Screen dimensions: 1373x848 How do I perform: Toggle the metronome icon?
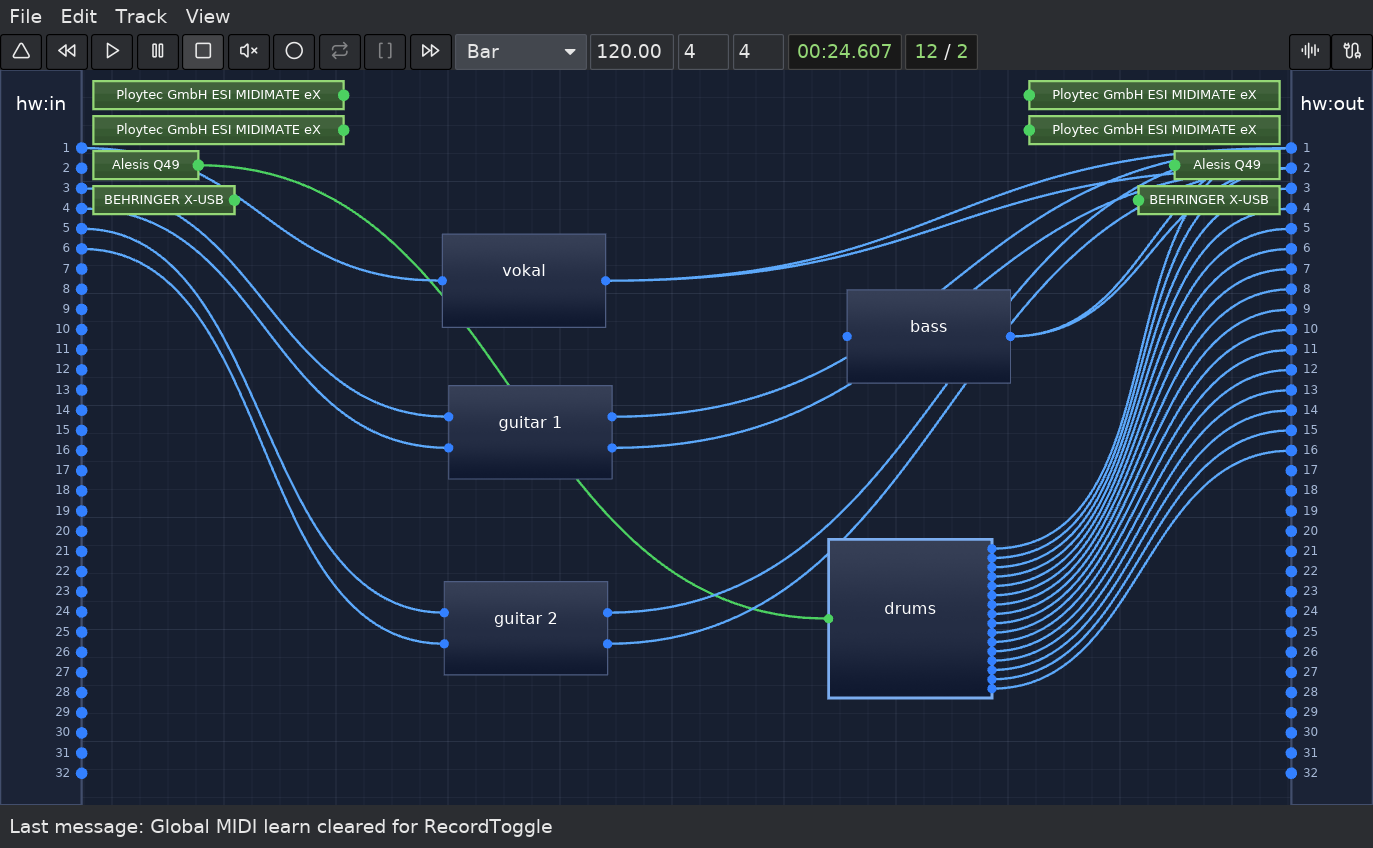21,51
